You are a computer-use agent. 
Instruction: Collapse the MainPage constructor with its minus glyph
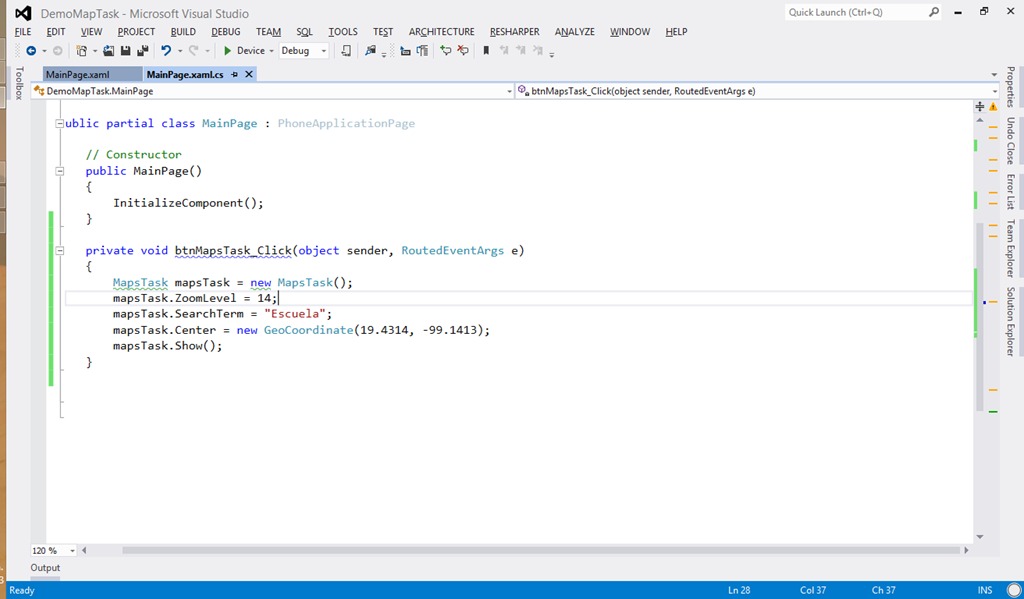(60, 170)
